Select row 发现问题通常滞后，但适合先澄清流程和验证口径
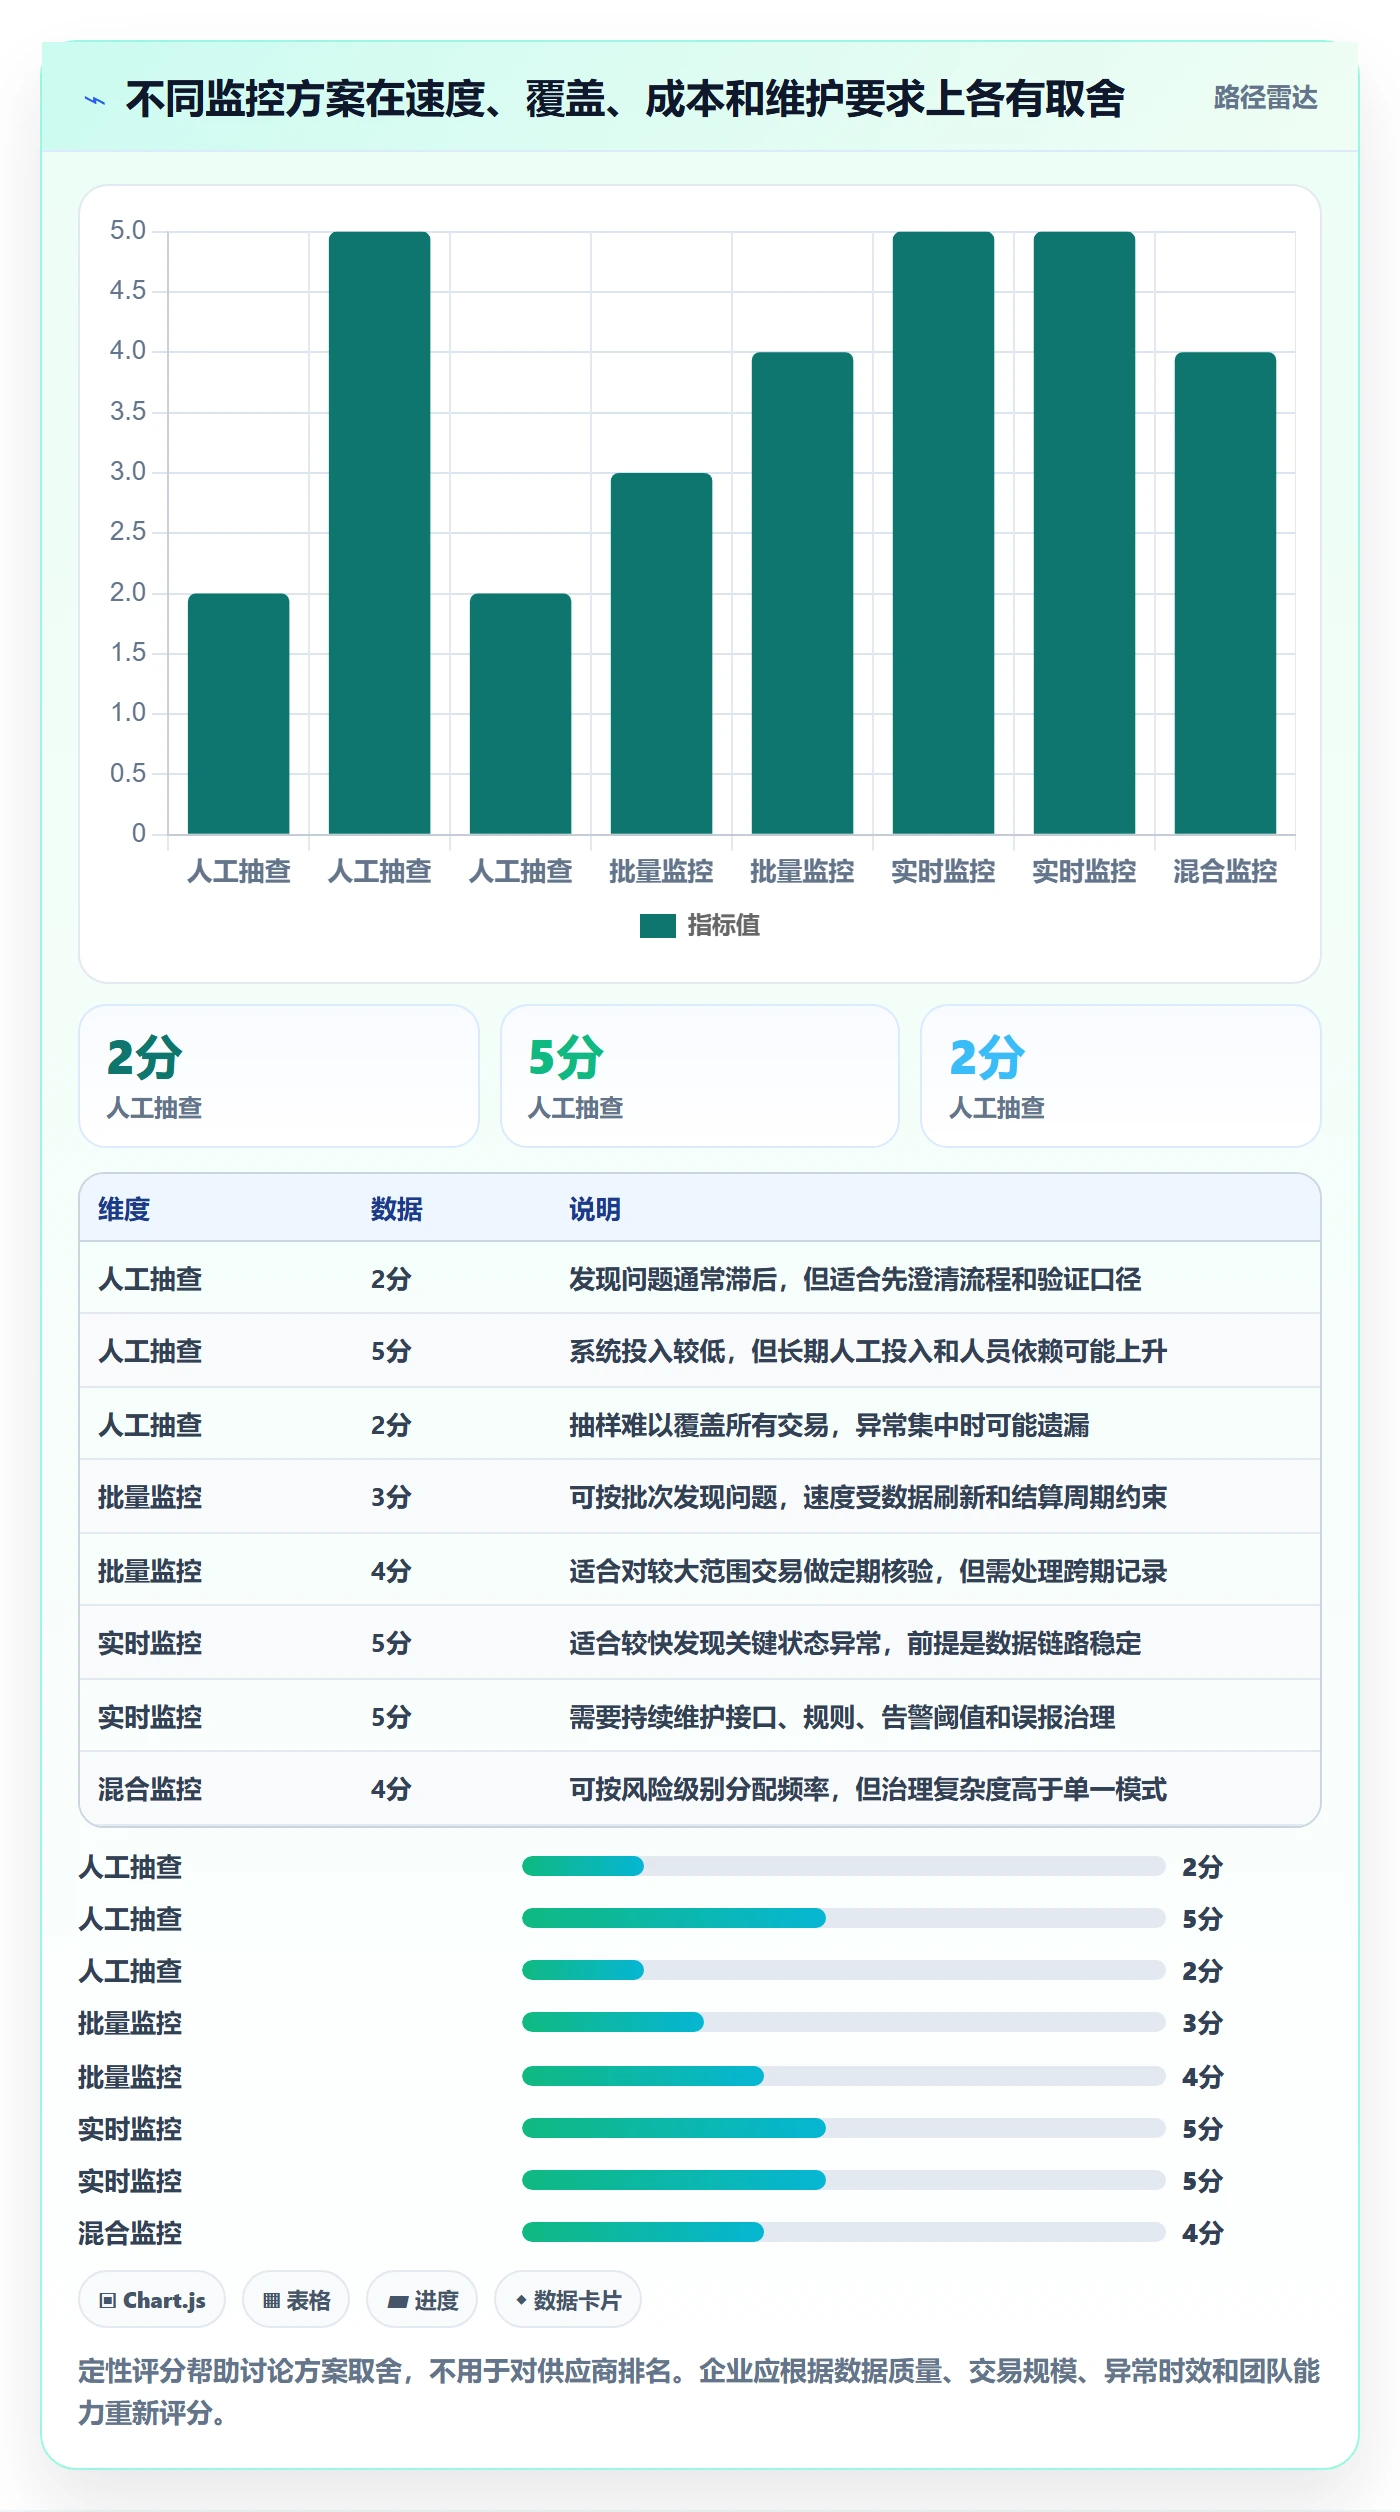The width and height of the screenshot is (1400, 2512). 700,1279
